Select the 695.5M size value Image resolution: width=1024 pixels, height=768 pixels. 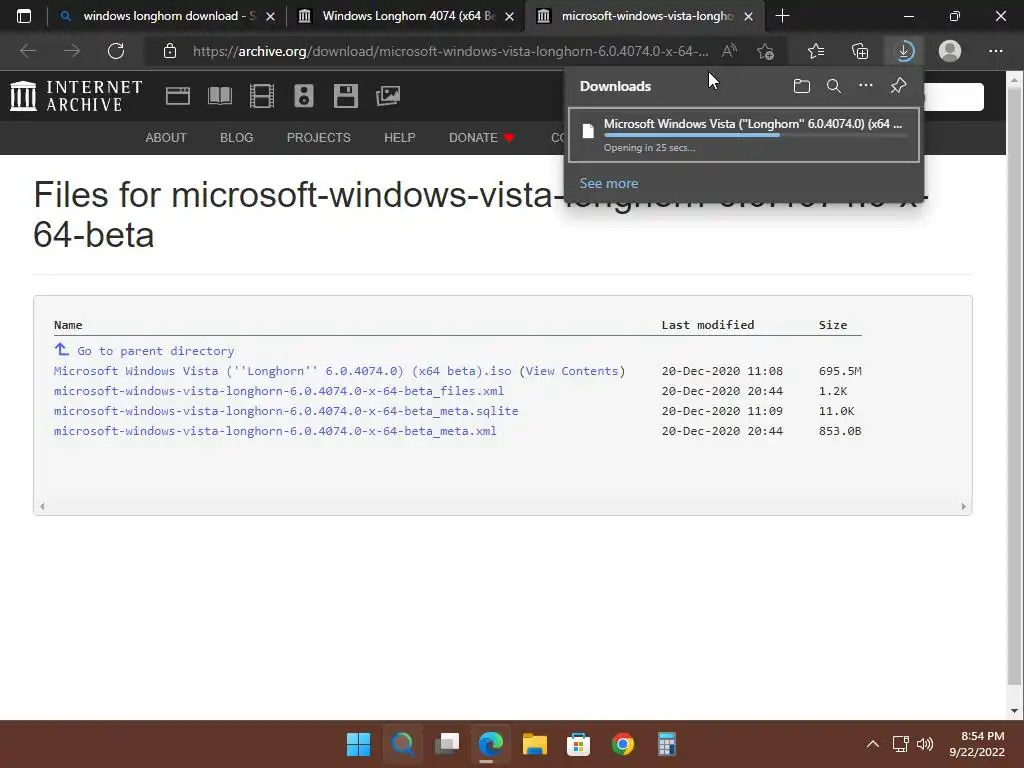click(840, 371)
